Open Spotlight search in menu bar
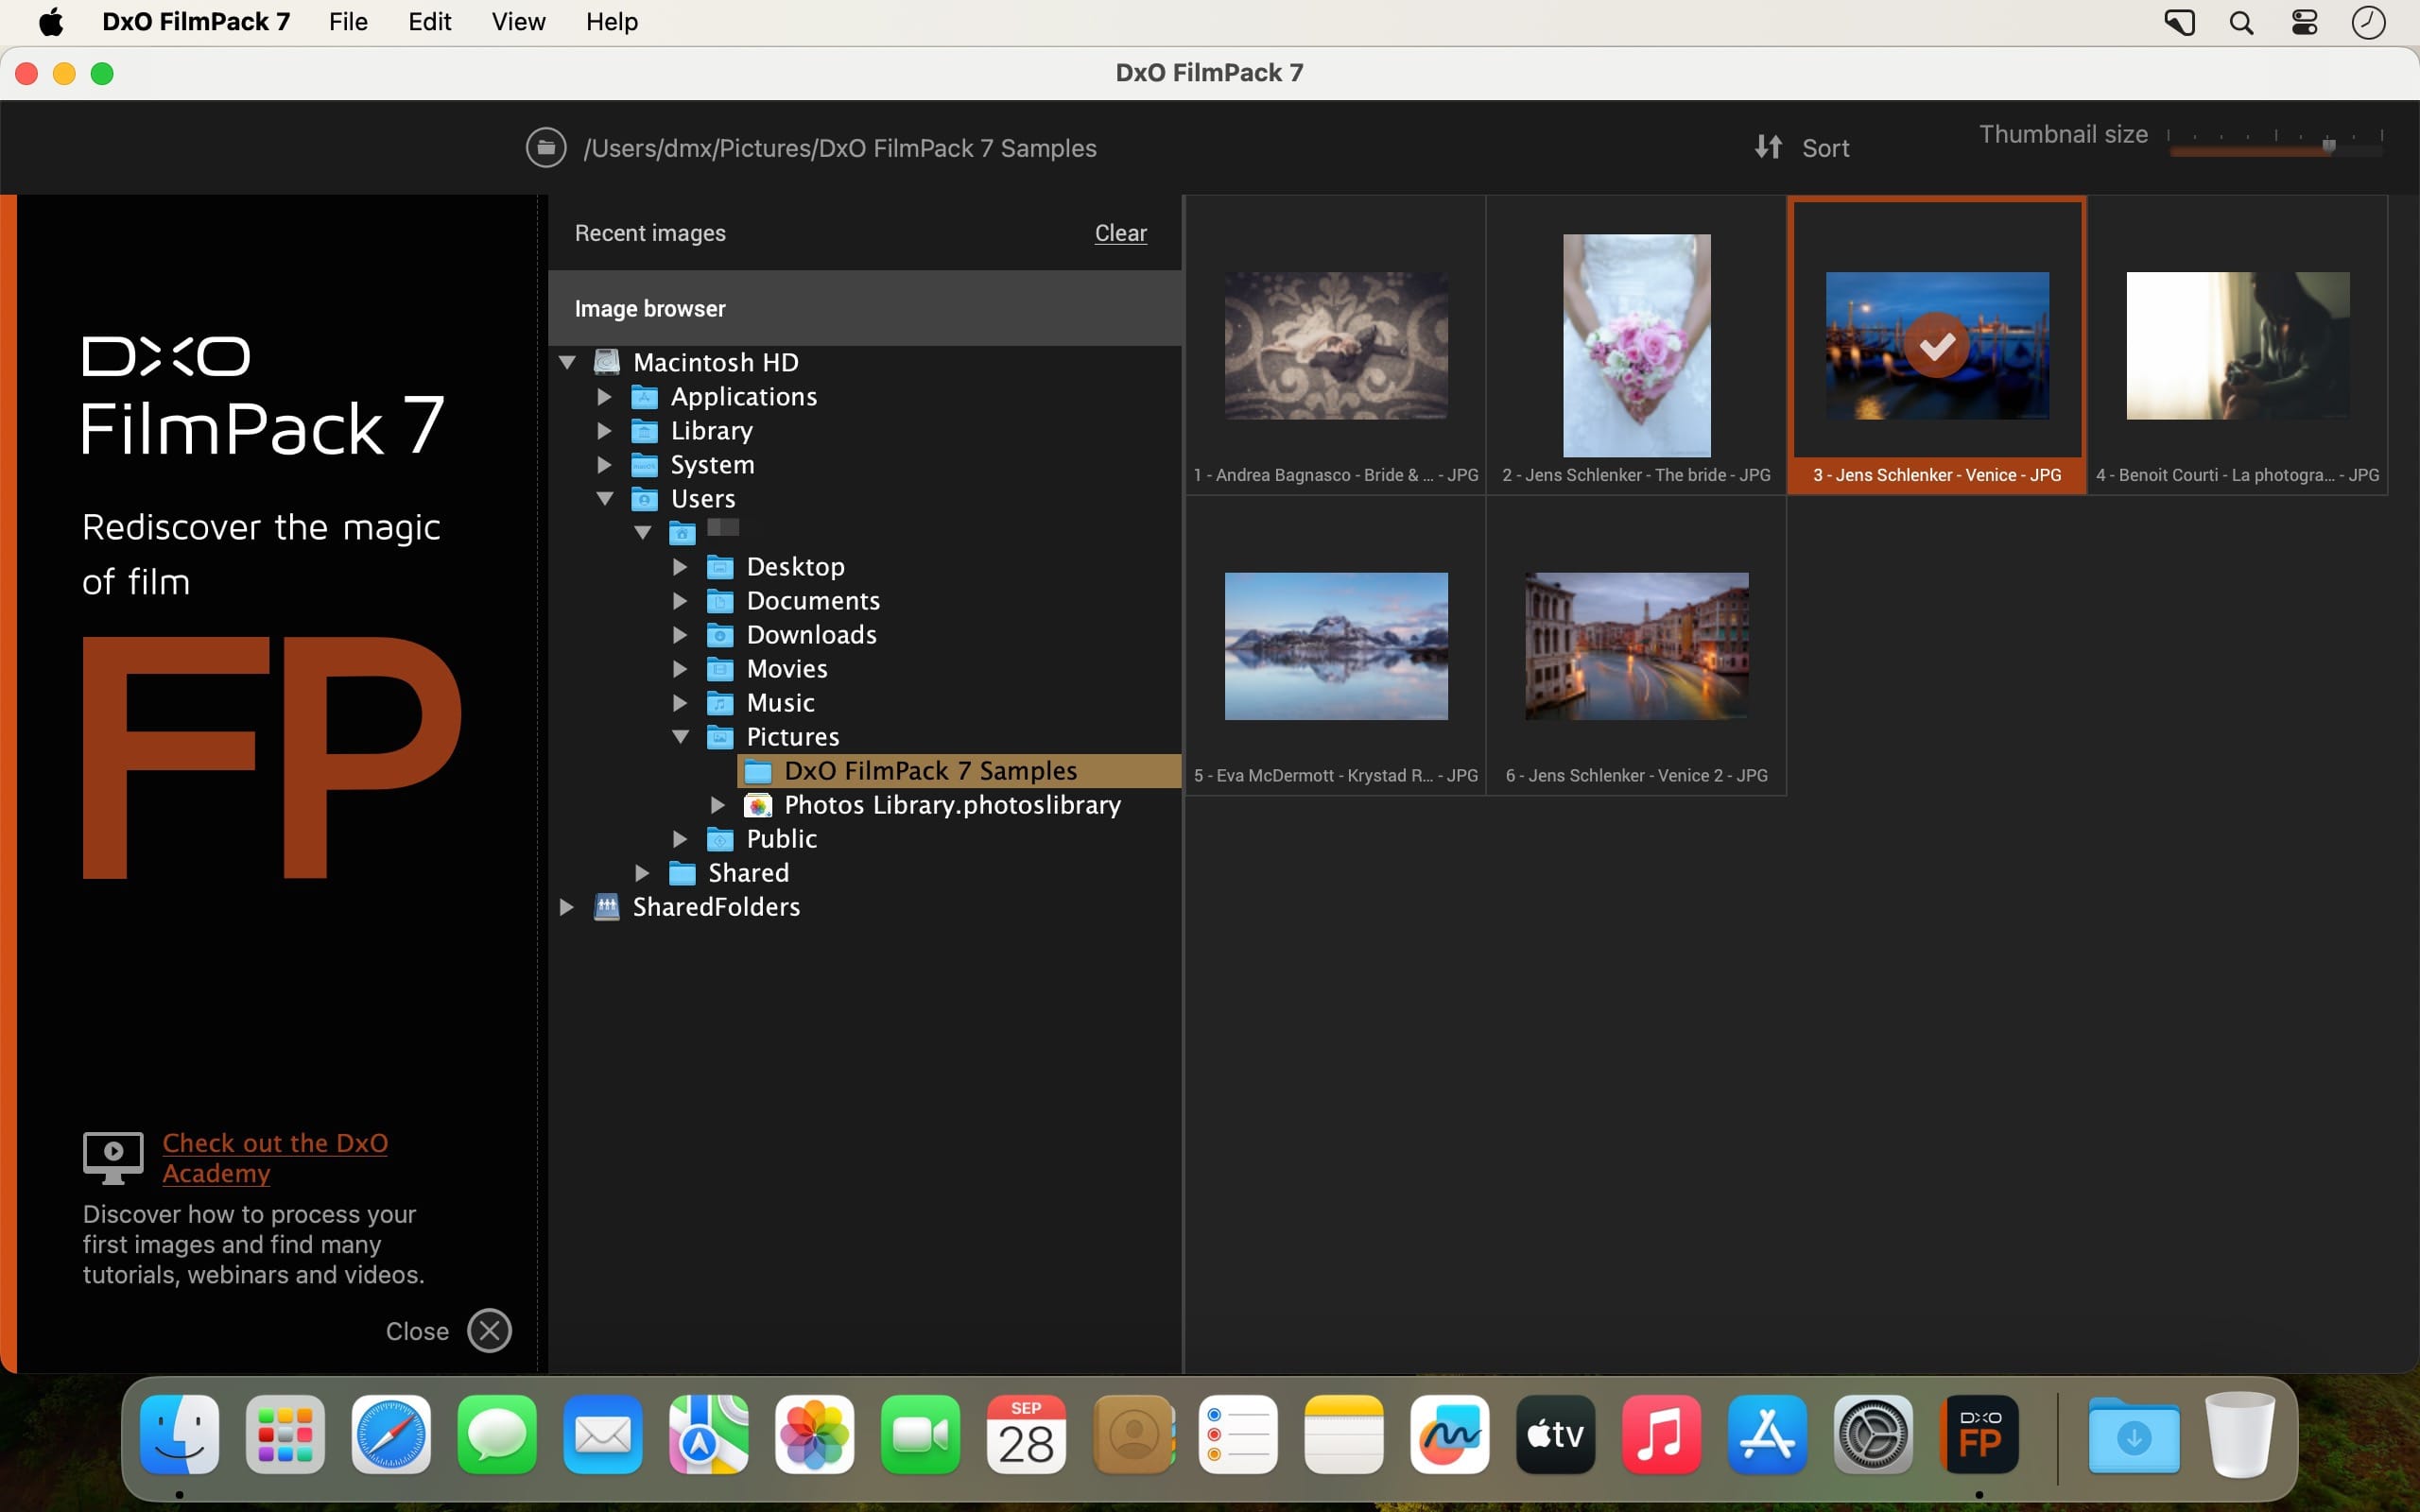Image resolution: width=2420 pixels, height=1512 pixels. click(2242, 22)
